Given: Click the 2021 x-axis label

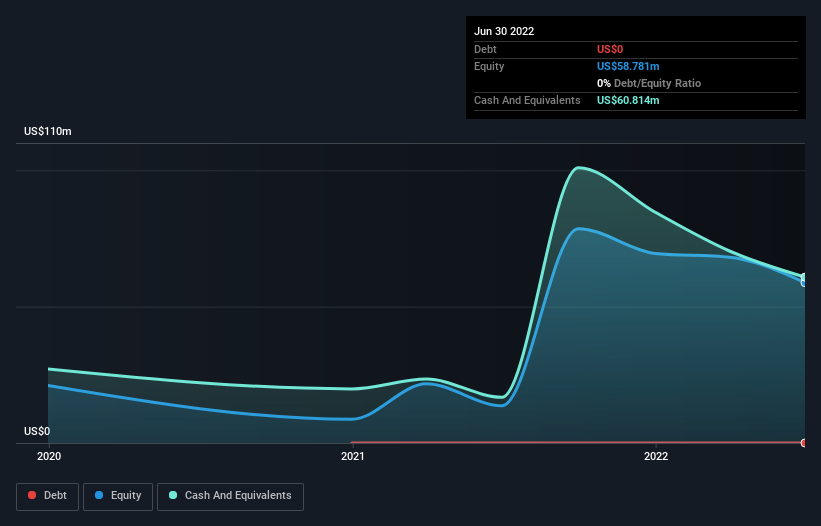Looking at the screenshot, I should click(353, 456).
